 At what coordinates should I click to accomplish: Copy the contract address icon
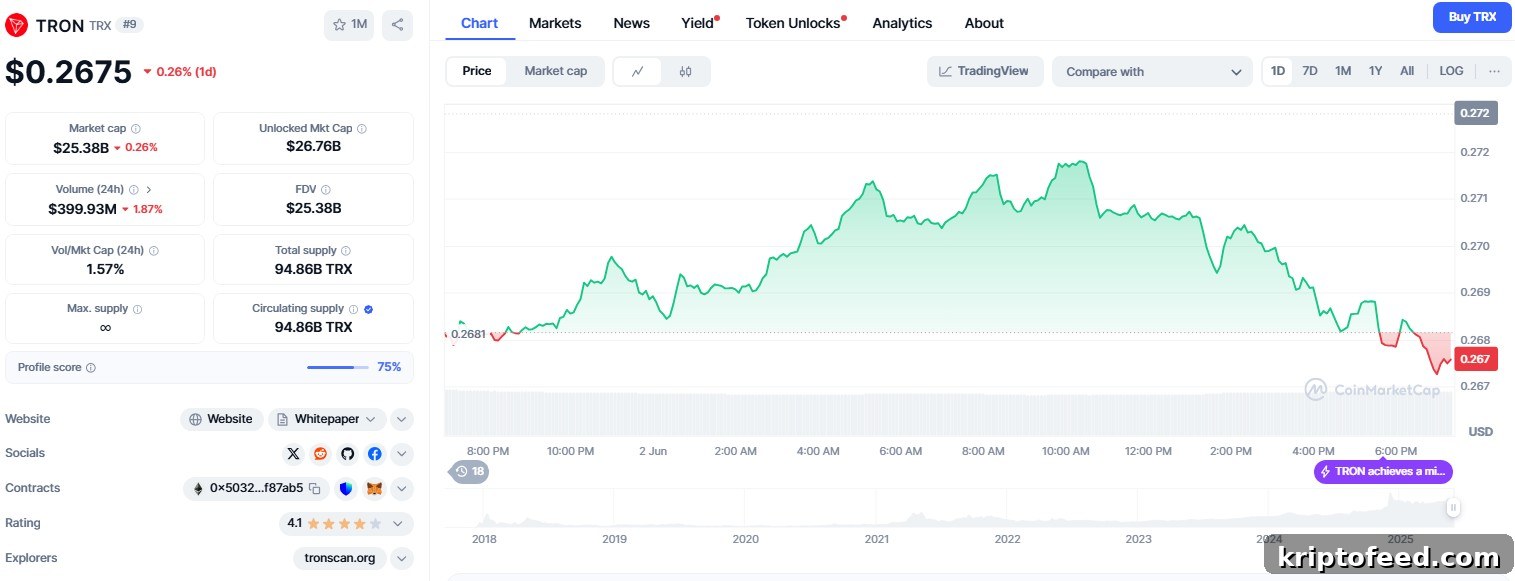pyautogui.click(x=314, y=489)
